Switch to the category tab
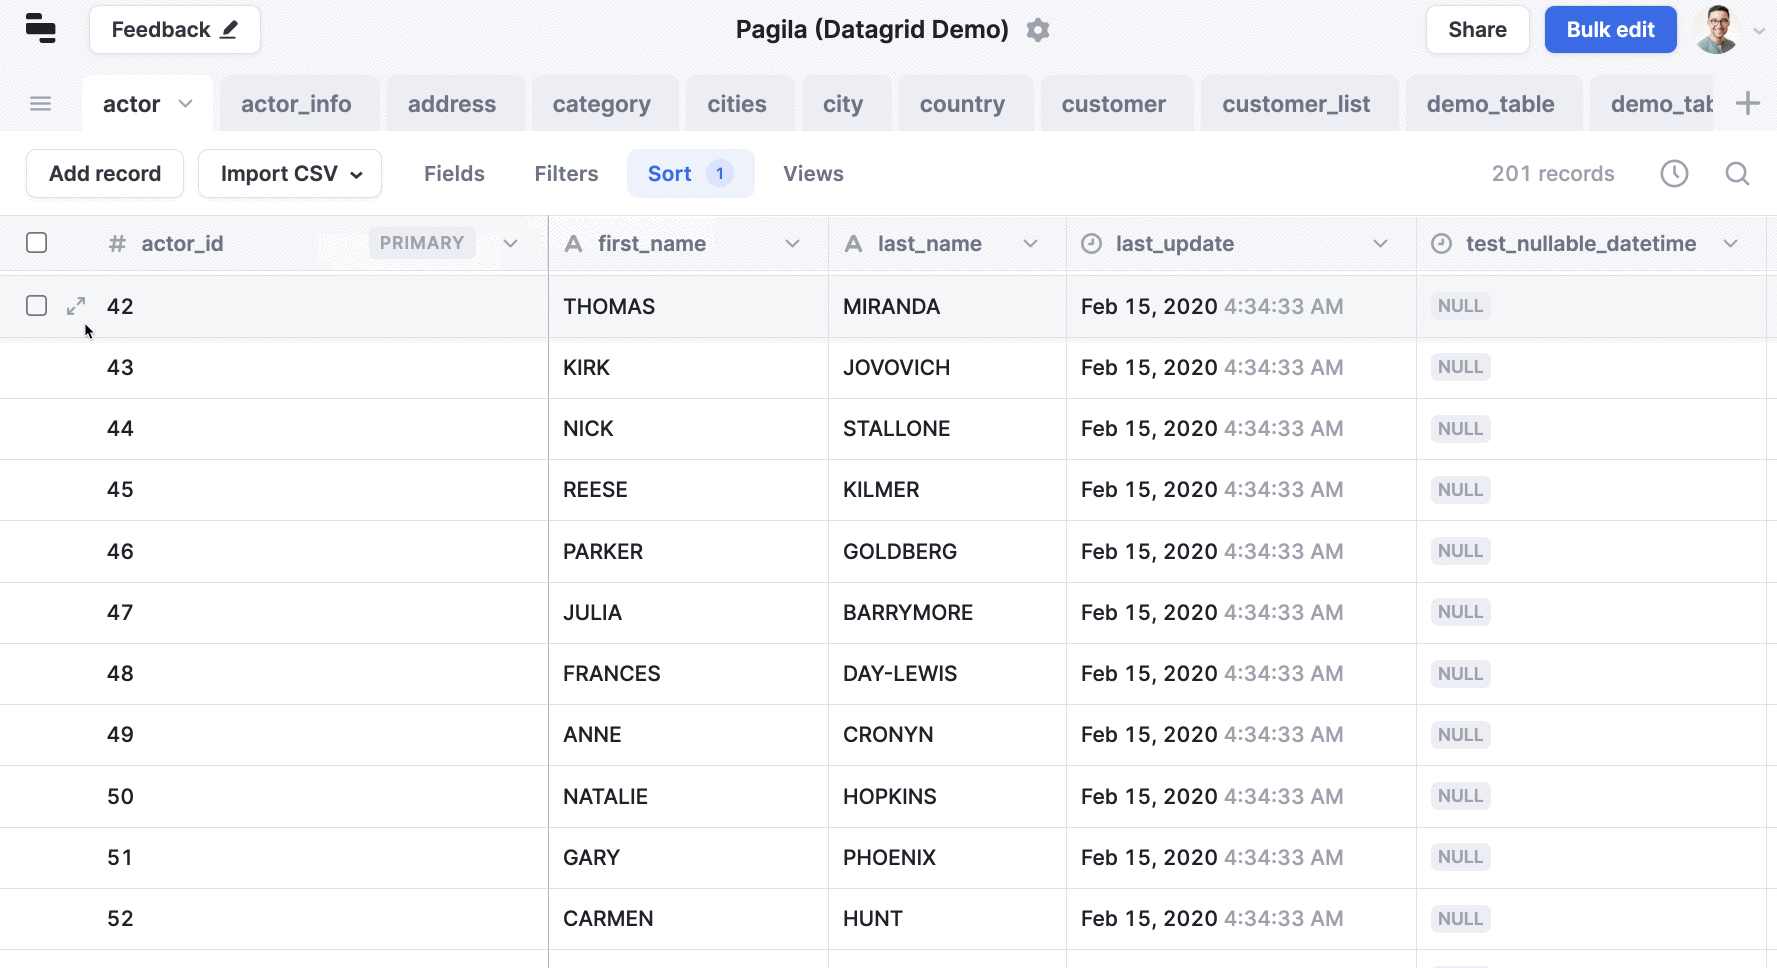Viewport: 1777px width, 968px height. coord(602,104)
